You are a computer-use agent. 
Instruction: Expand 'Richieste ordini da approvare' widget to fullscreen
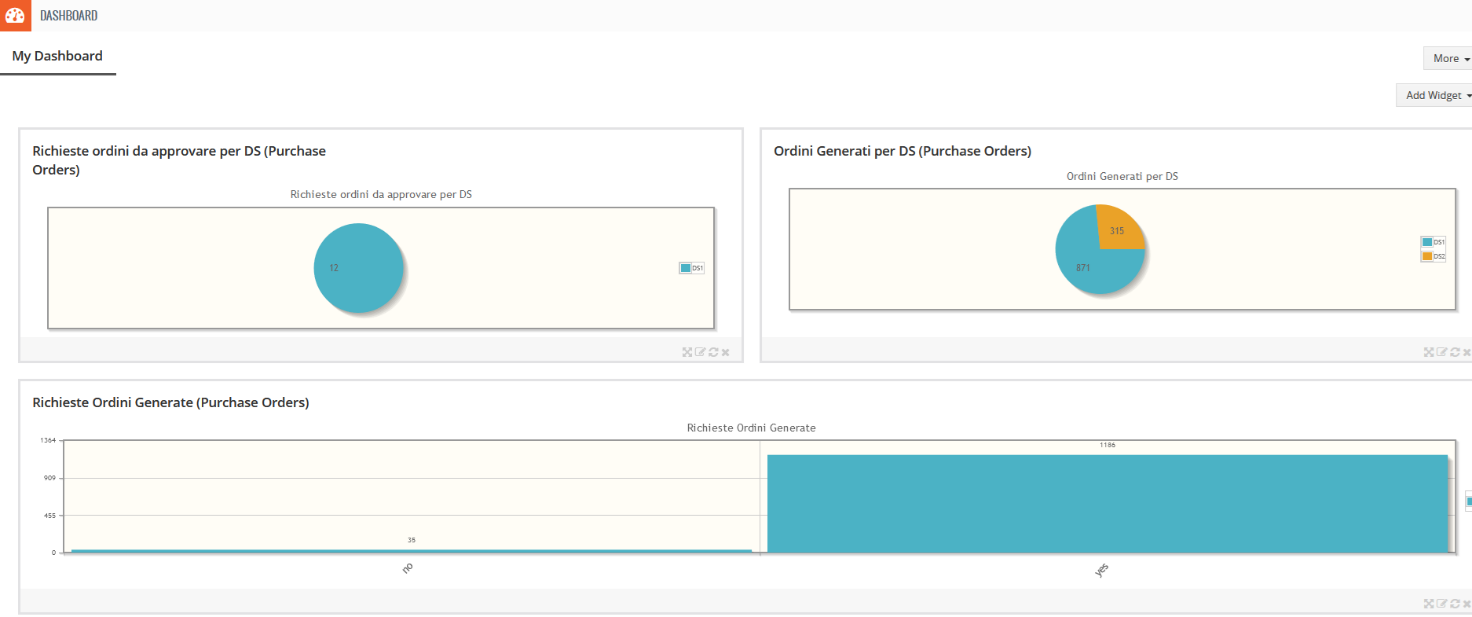point(687,352)
